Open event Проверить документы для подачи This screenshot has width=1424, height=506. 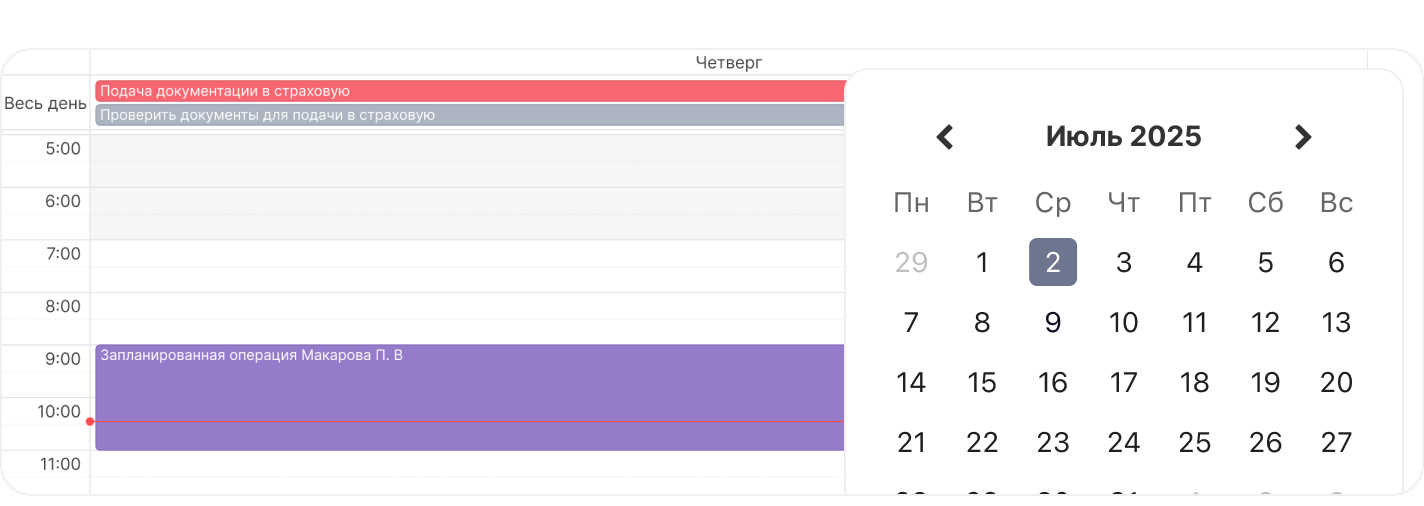tap(470, 115)
